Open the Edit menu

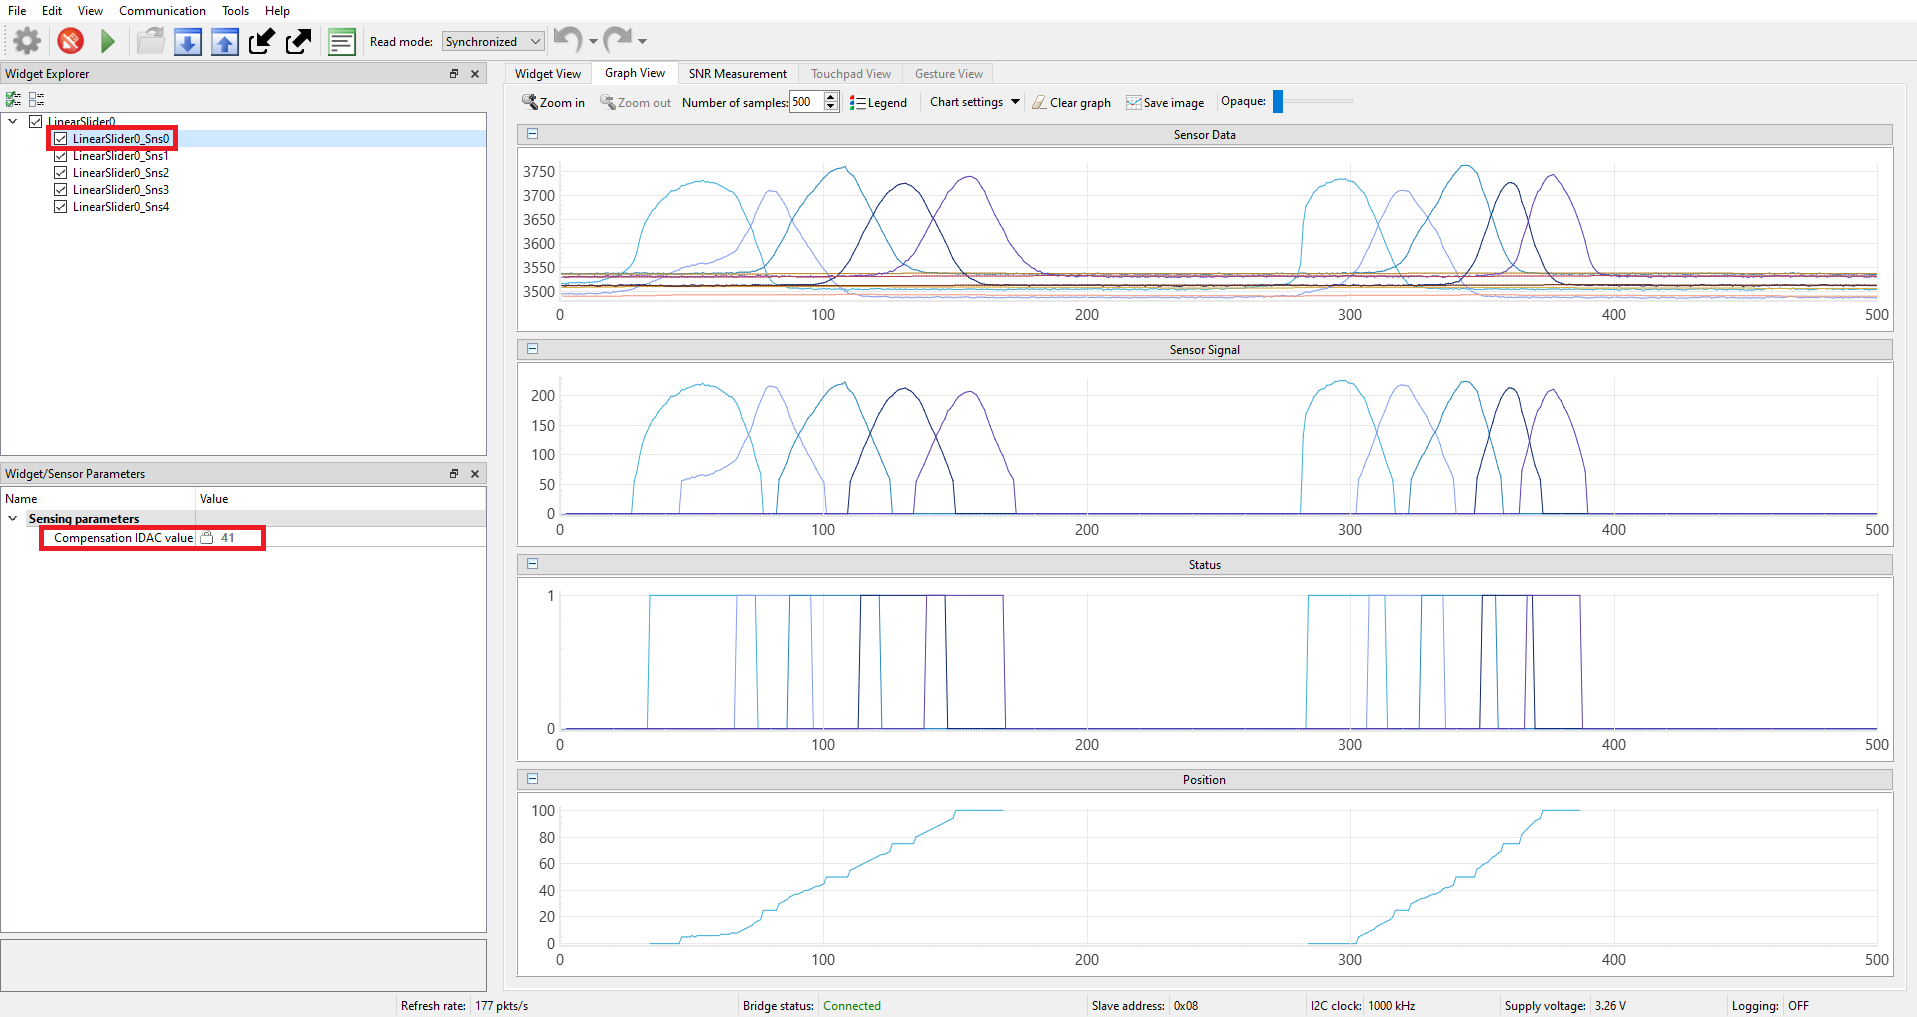52,11
